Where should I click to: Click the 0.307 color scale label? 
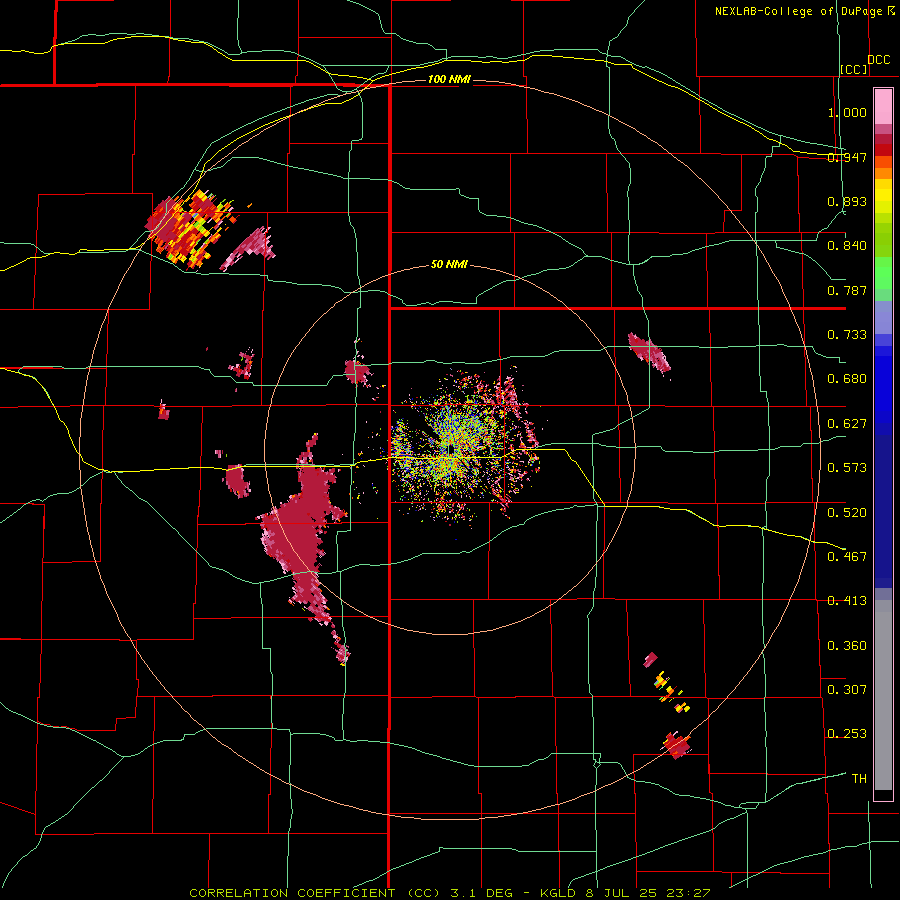pos(847,690)
